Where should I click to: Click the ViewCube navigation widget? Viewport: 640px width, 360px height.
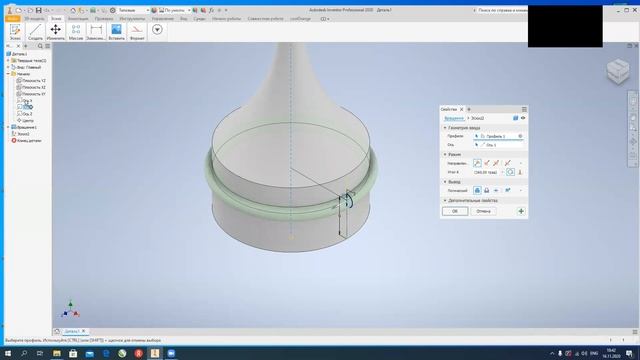tap(618, 71)
